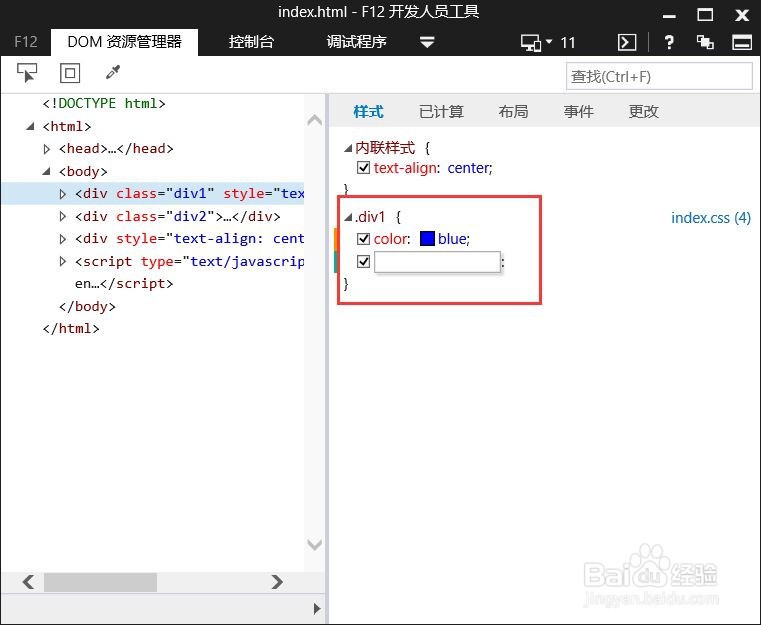This screenshot has height=625, width=761.
Task: Click the breadcrumb right arrow
Action: pyautogui.click(x=316, y=609)
